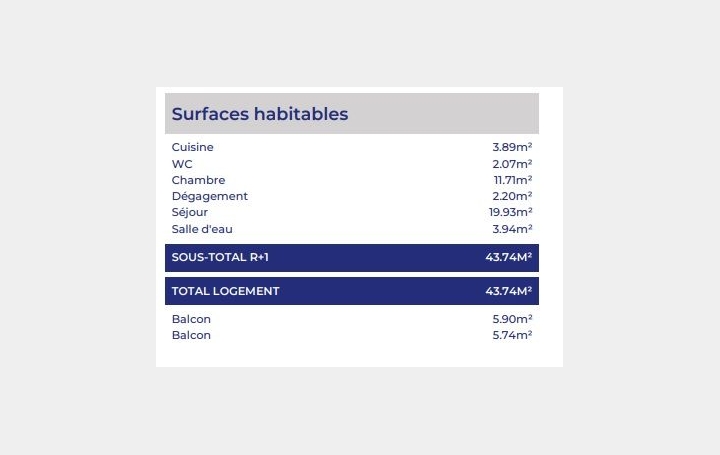The height and width of the screenshot is (455, 720).
Task: Select the Cuisine row label
Action: [x=193, y=147]
